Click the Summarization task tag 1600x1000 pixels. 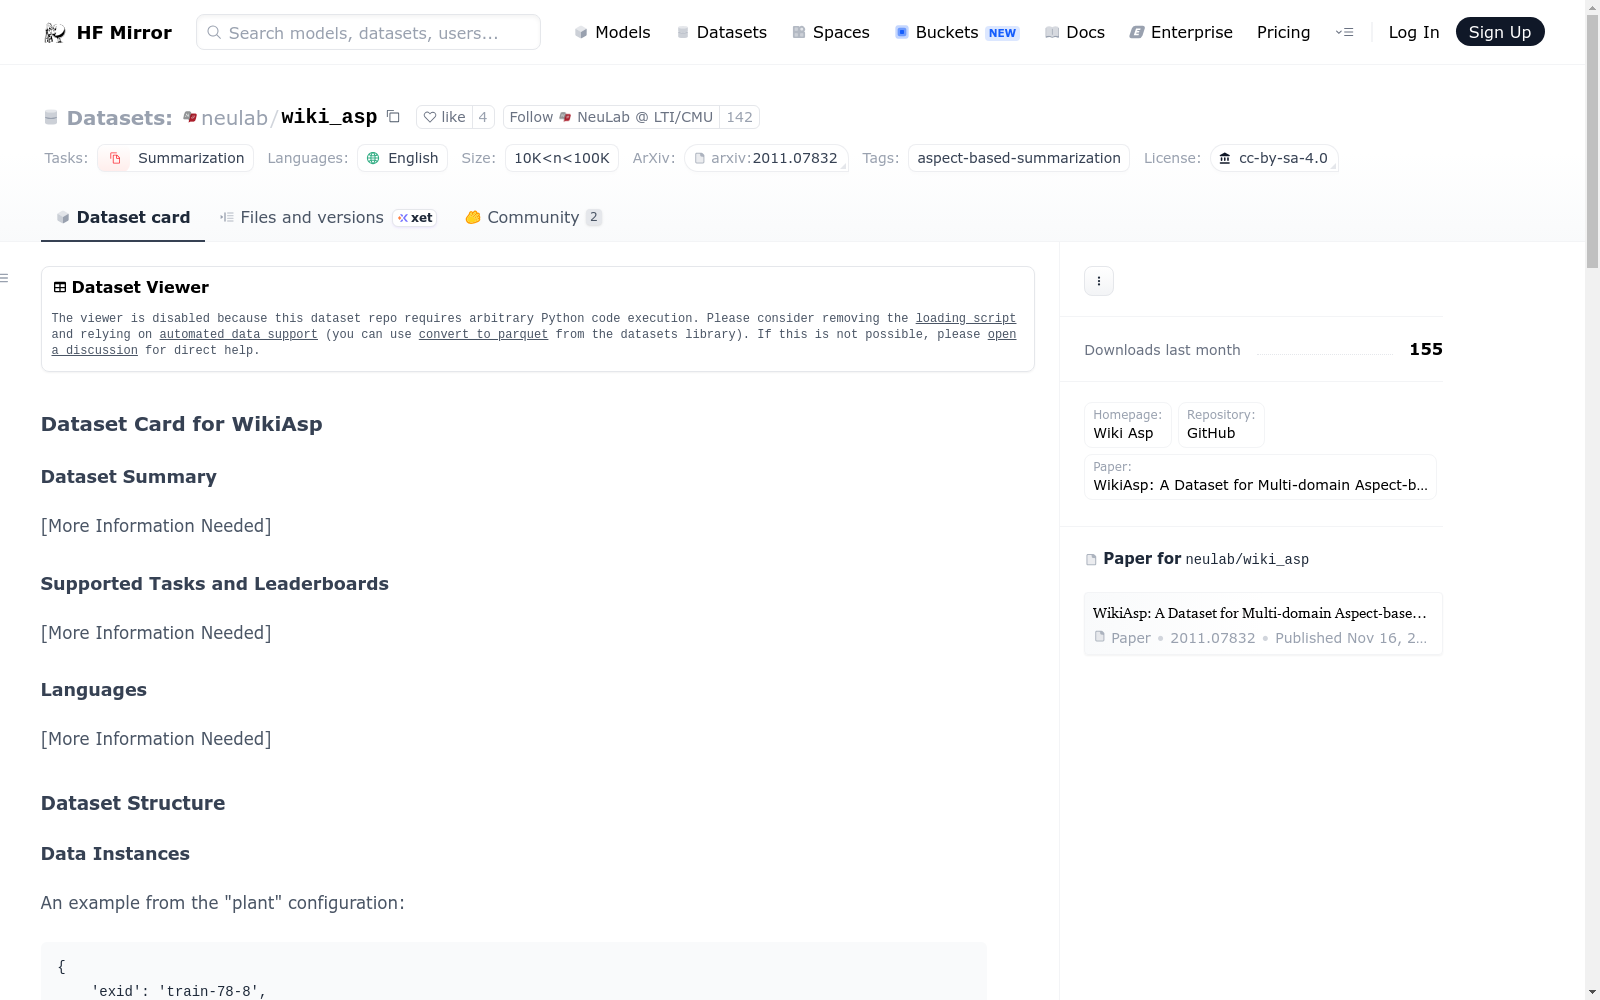[x=176, y=158]
